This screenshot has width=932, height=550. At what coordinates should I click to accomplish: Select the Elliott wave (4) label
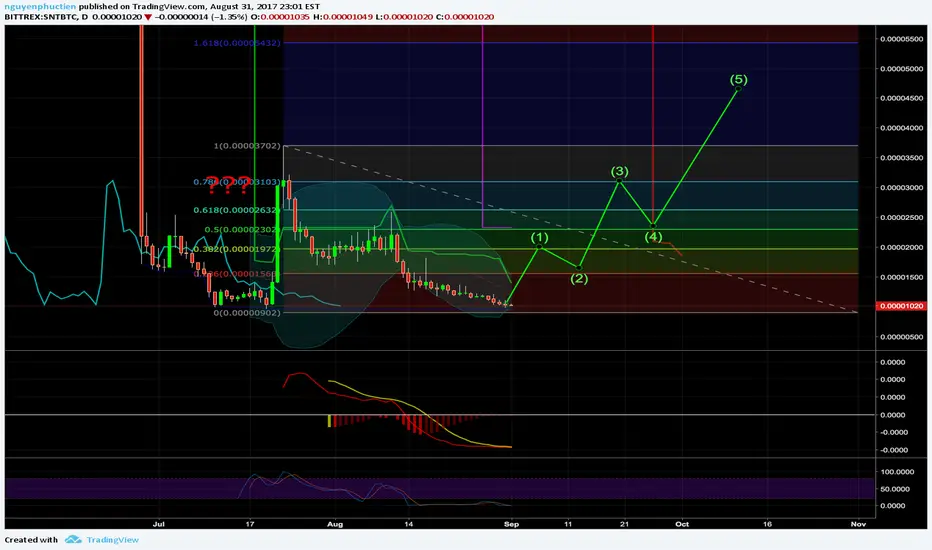click(653, 237)
